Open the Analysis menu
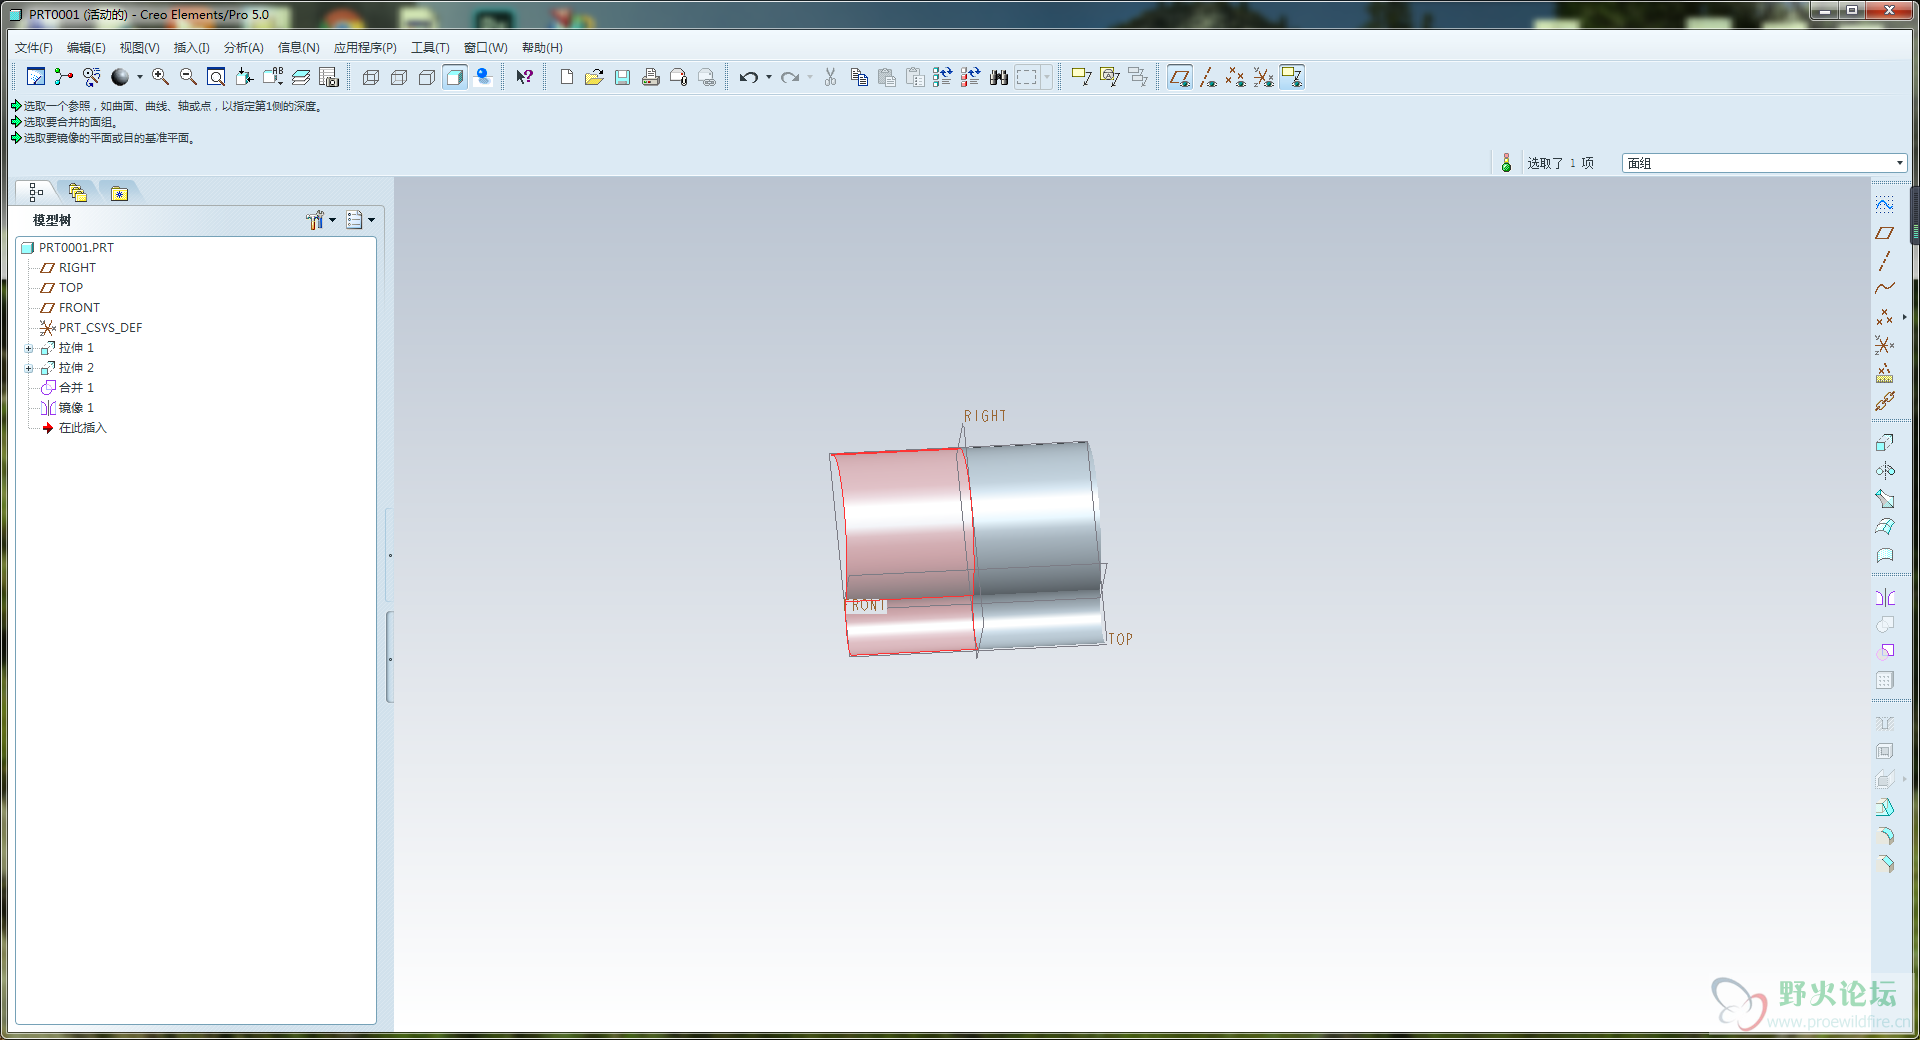Screen dimensions: 1920x1040 point(243,48)
